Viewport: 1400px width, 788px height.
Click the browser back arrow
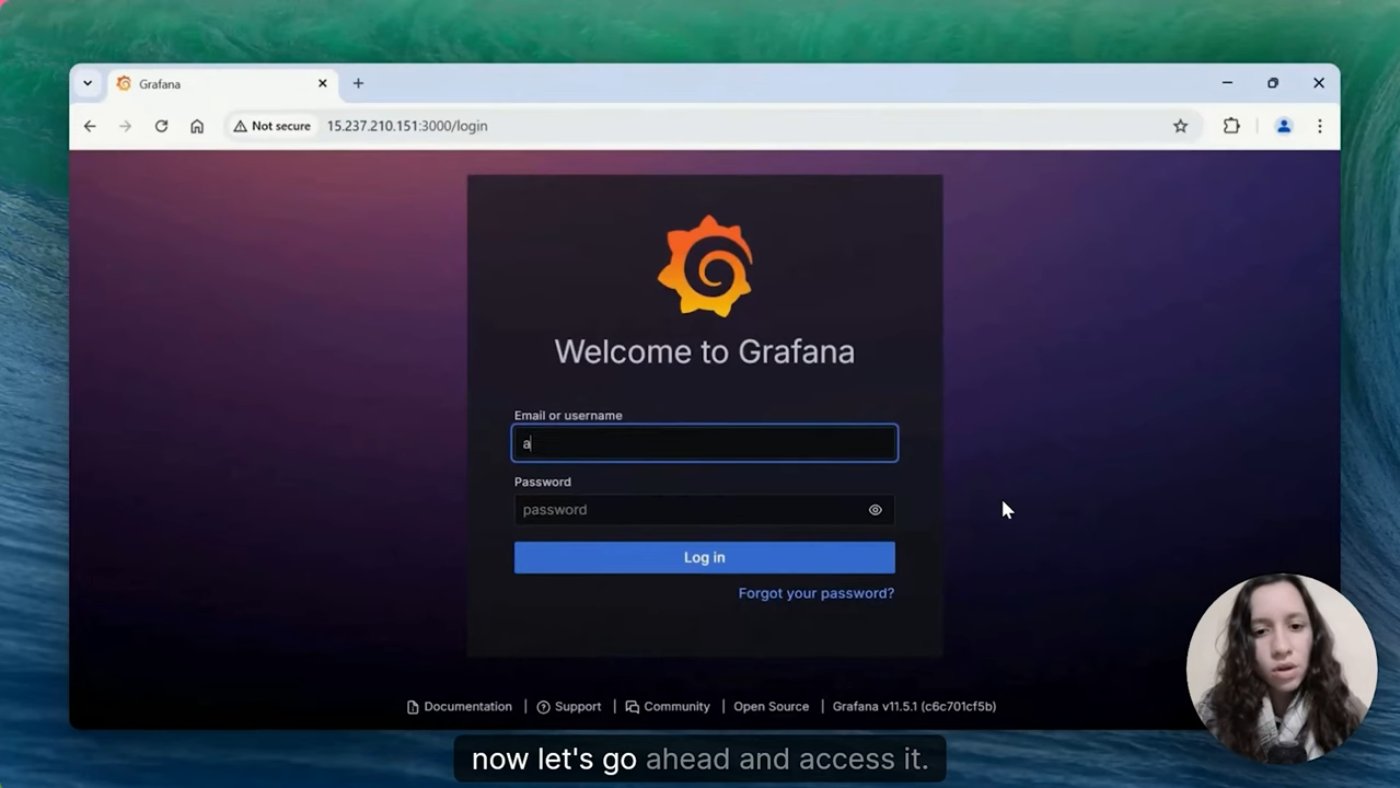pos(90,126)
